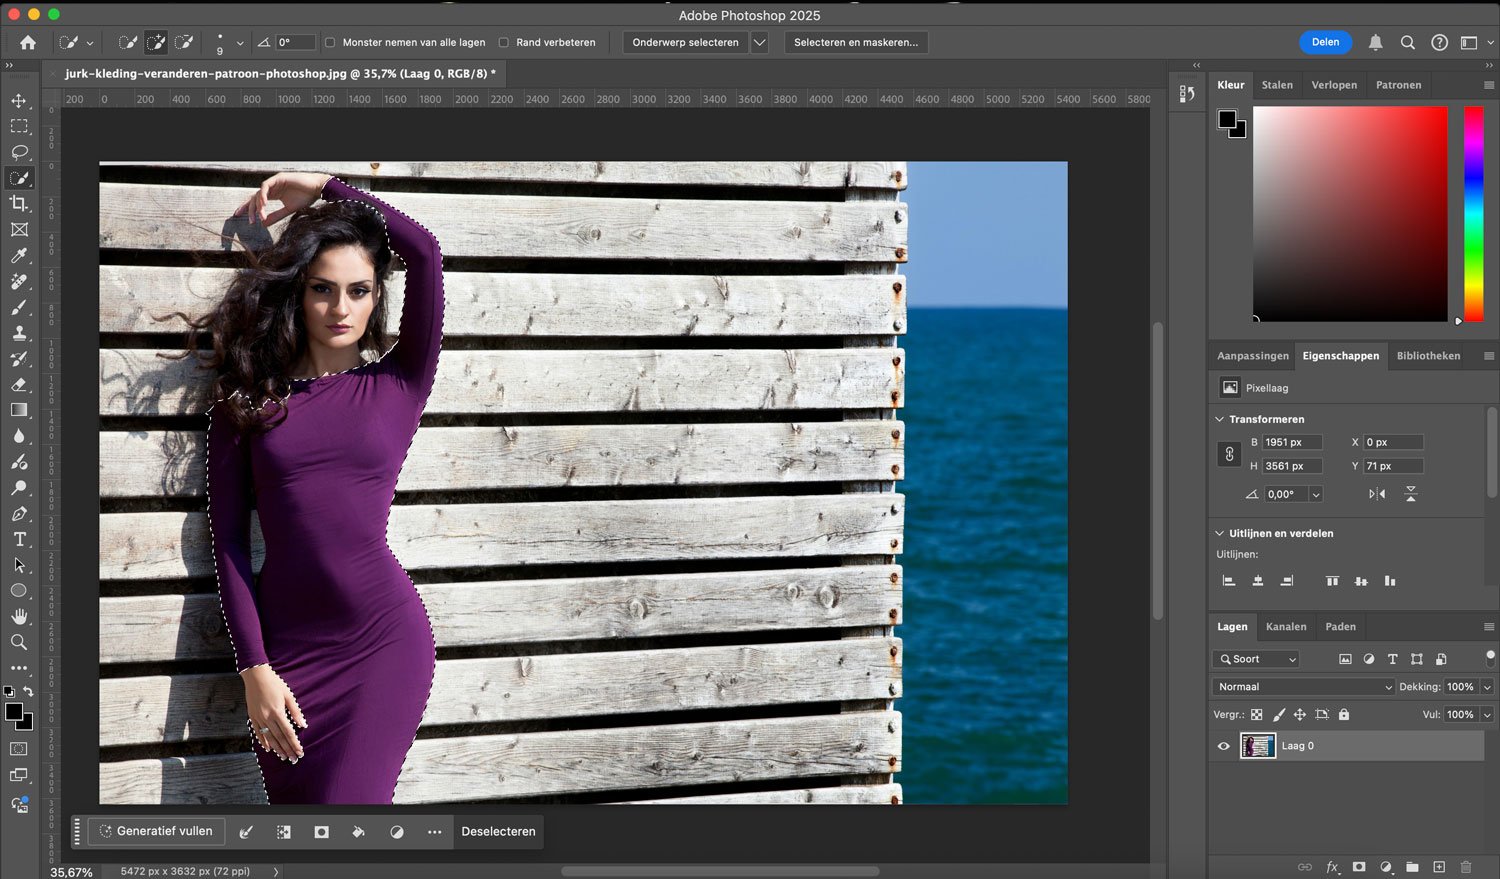1500x879 pixels.
Task: Delete layer with the trash icon
Action: coord(1466,867)
